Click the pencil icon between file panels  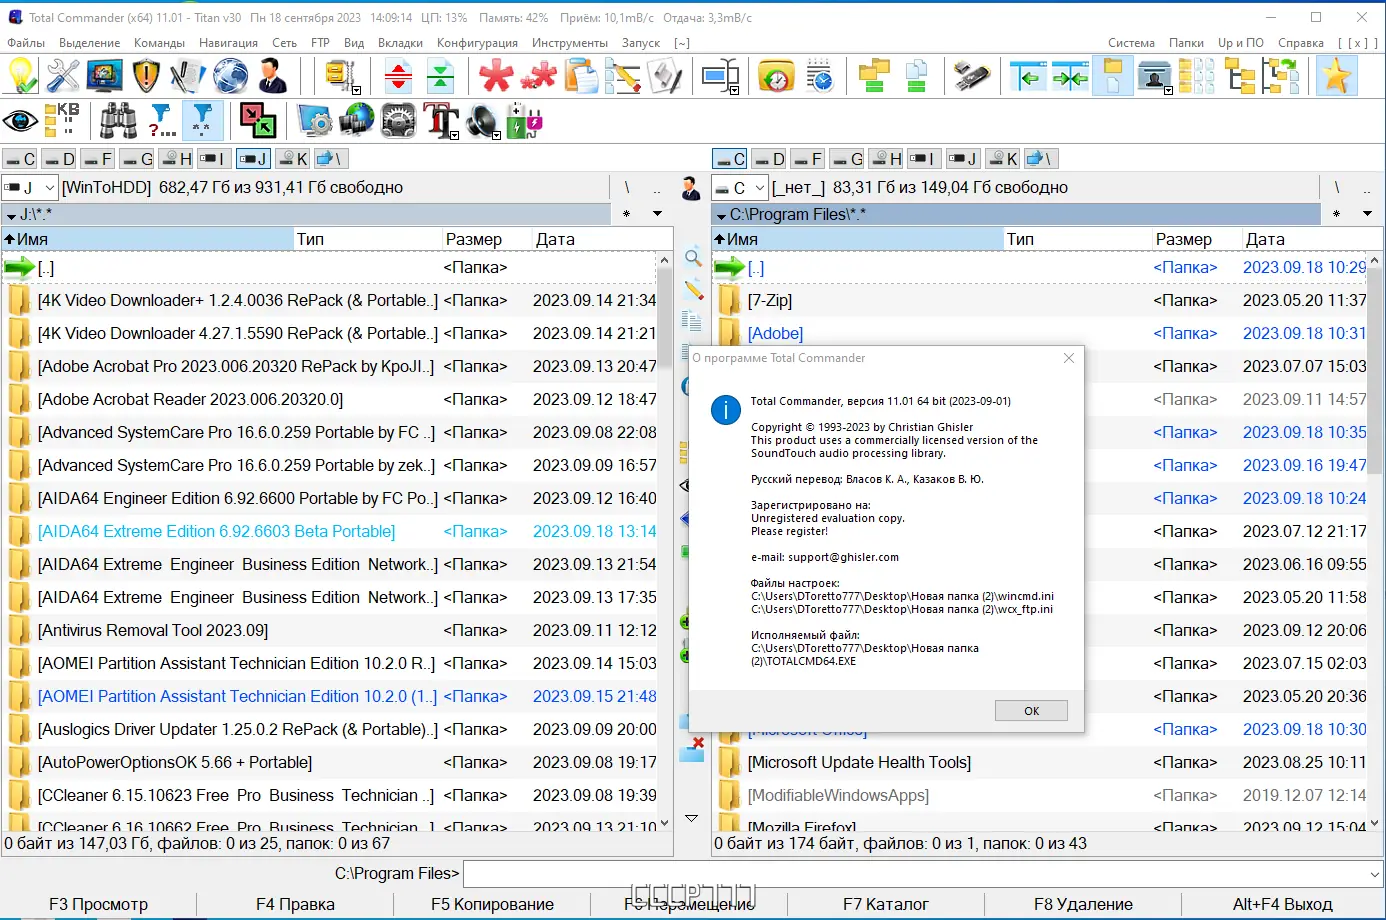(x=693, y=290)
